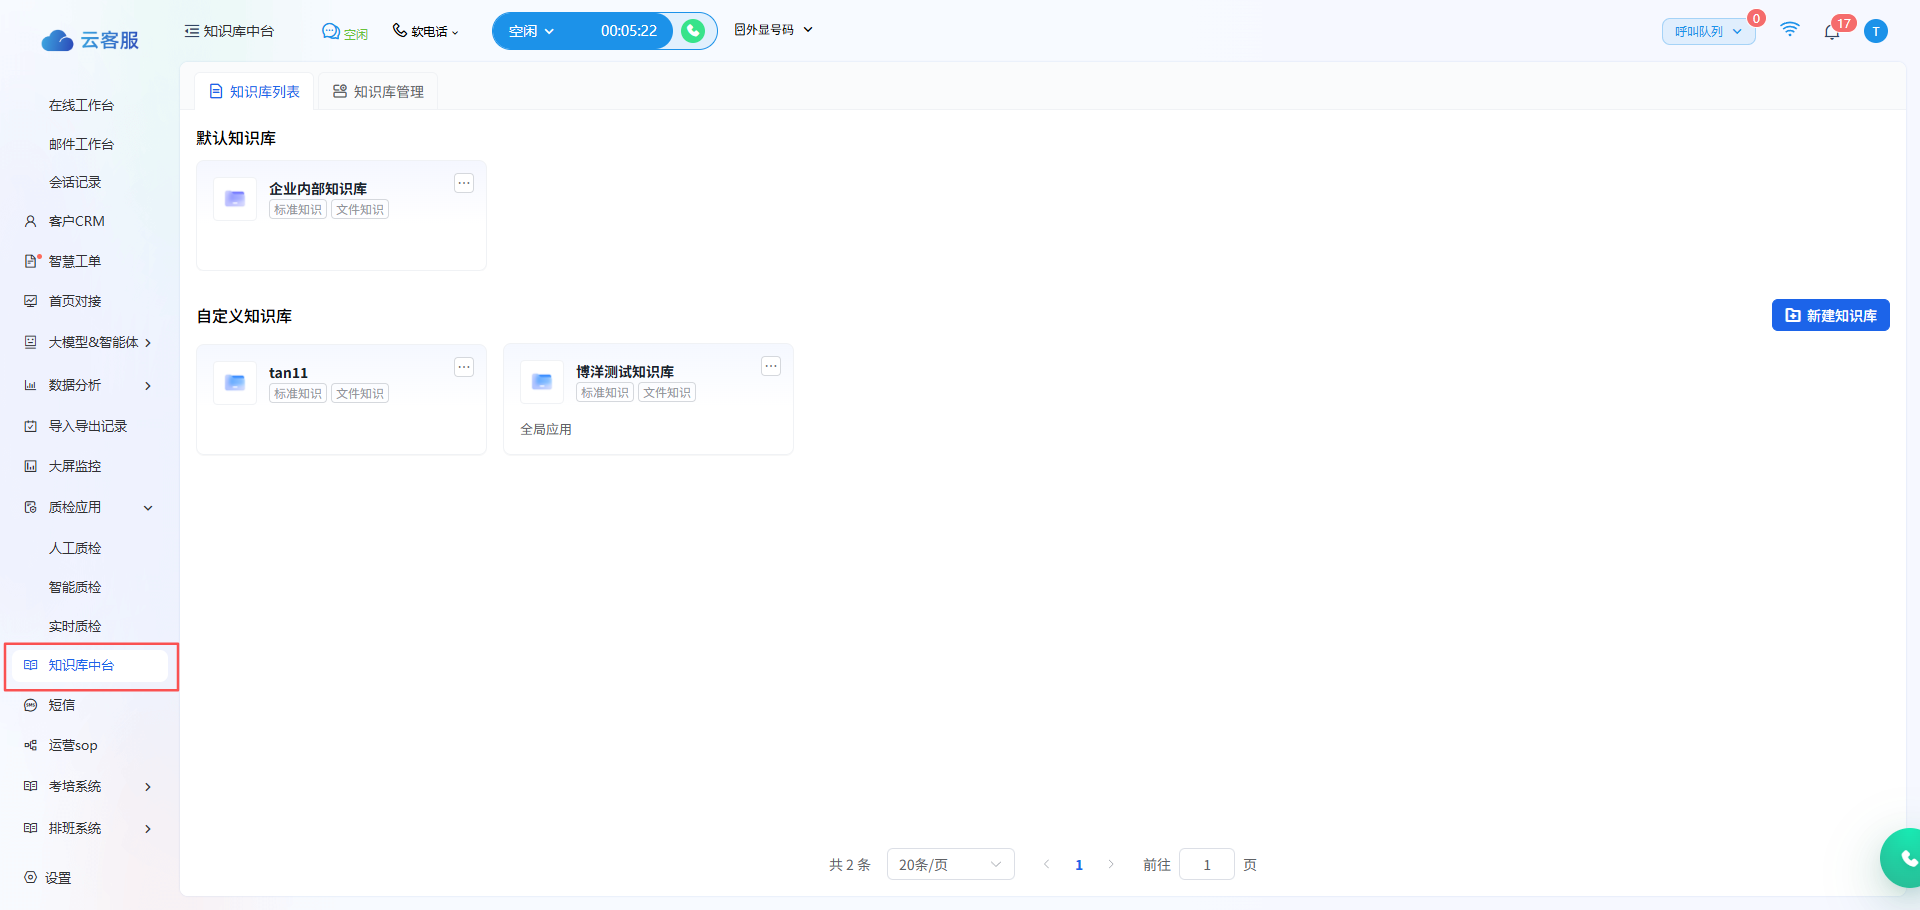Open more options for 企业内部知识库
This screenshot has height=910, width=1920.
[464, 183]
